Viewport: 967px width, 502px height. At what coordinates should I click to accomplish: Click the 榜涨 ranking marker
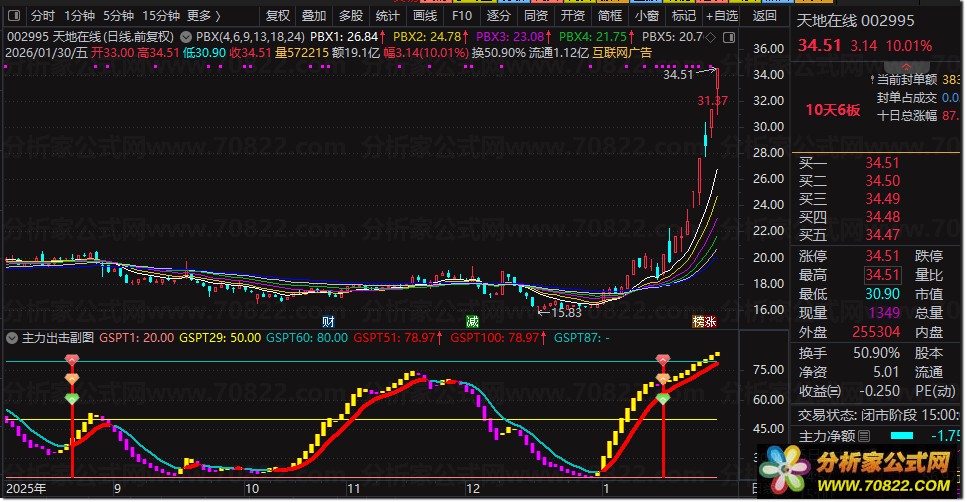coord(704,321)
